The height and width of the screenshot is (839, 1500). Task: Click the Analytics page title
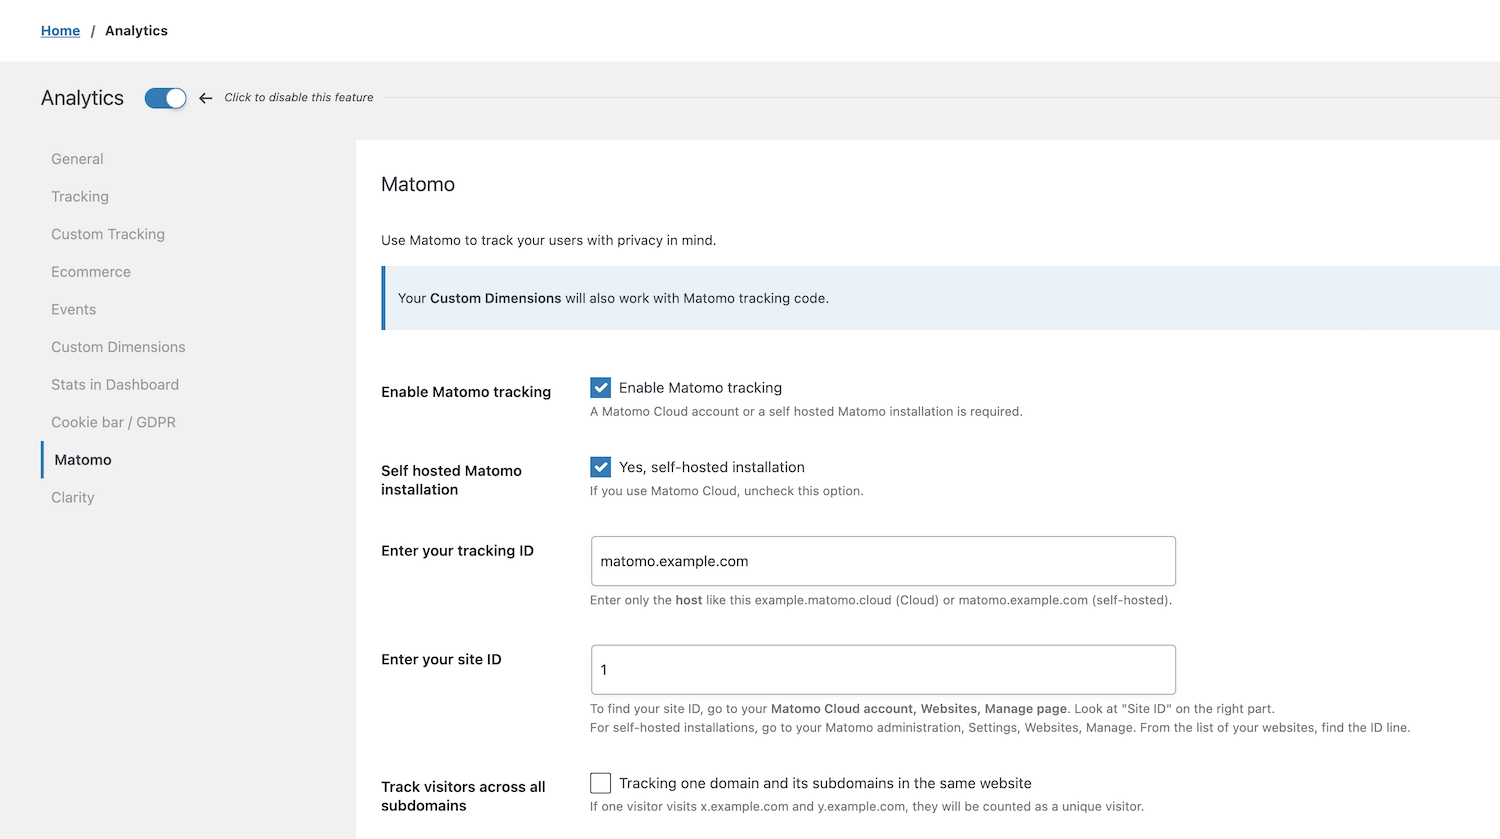point(82,98)
